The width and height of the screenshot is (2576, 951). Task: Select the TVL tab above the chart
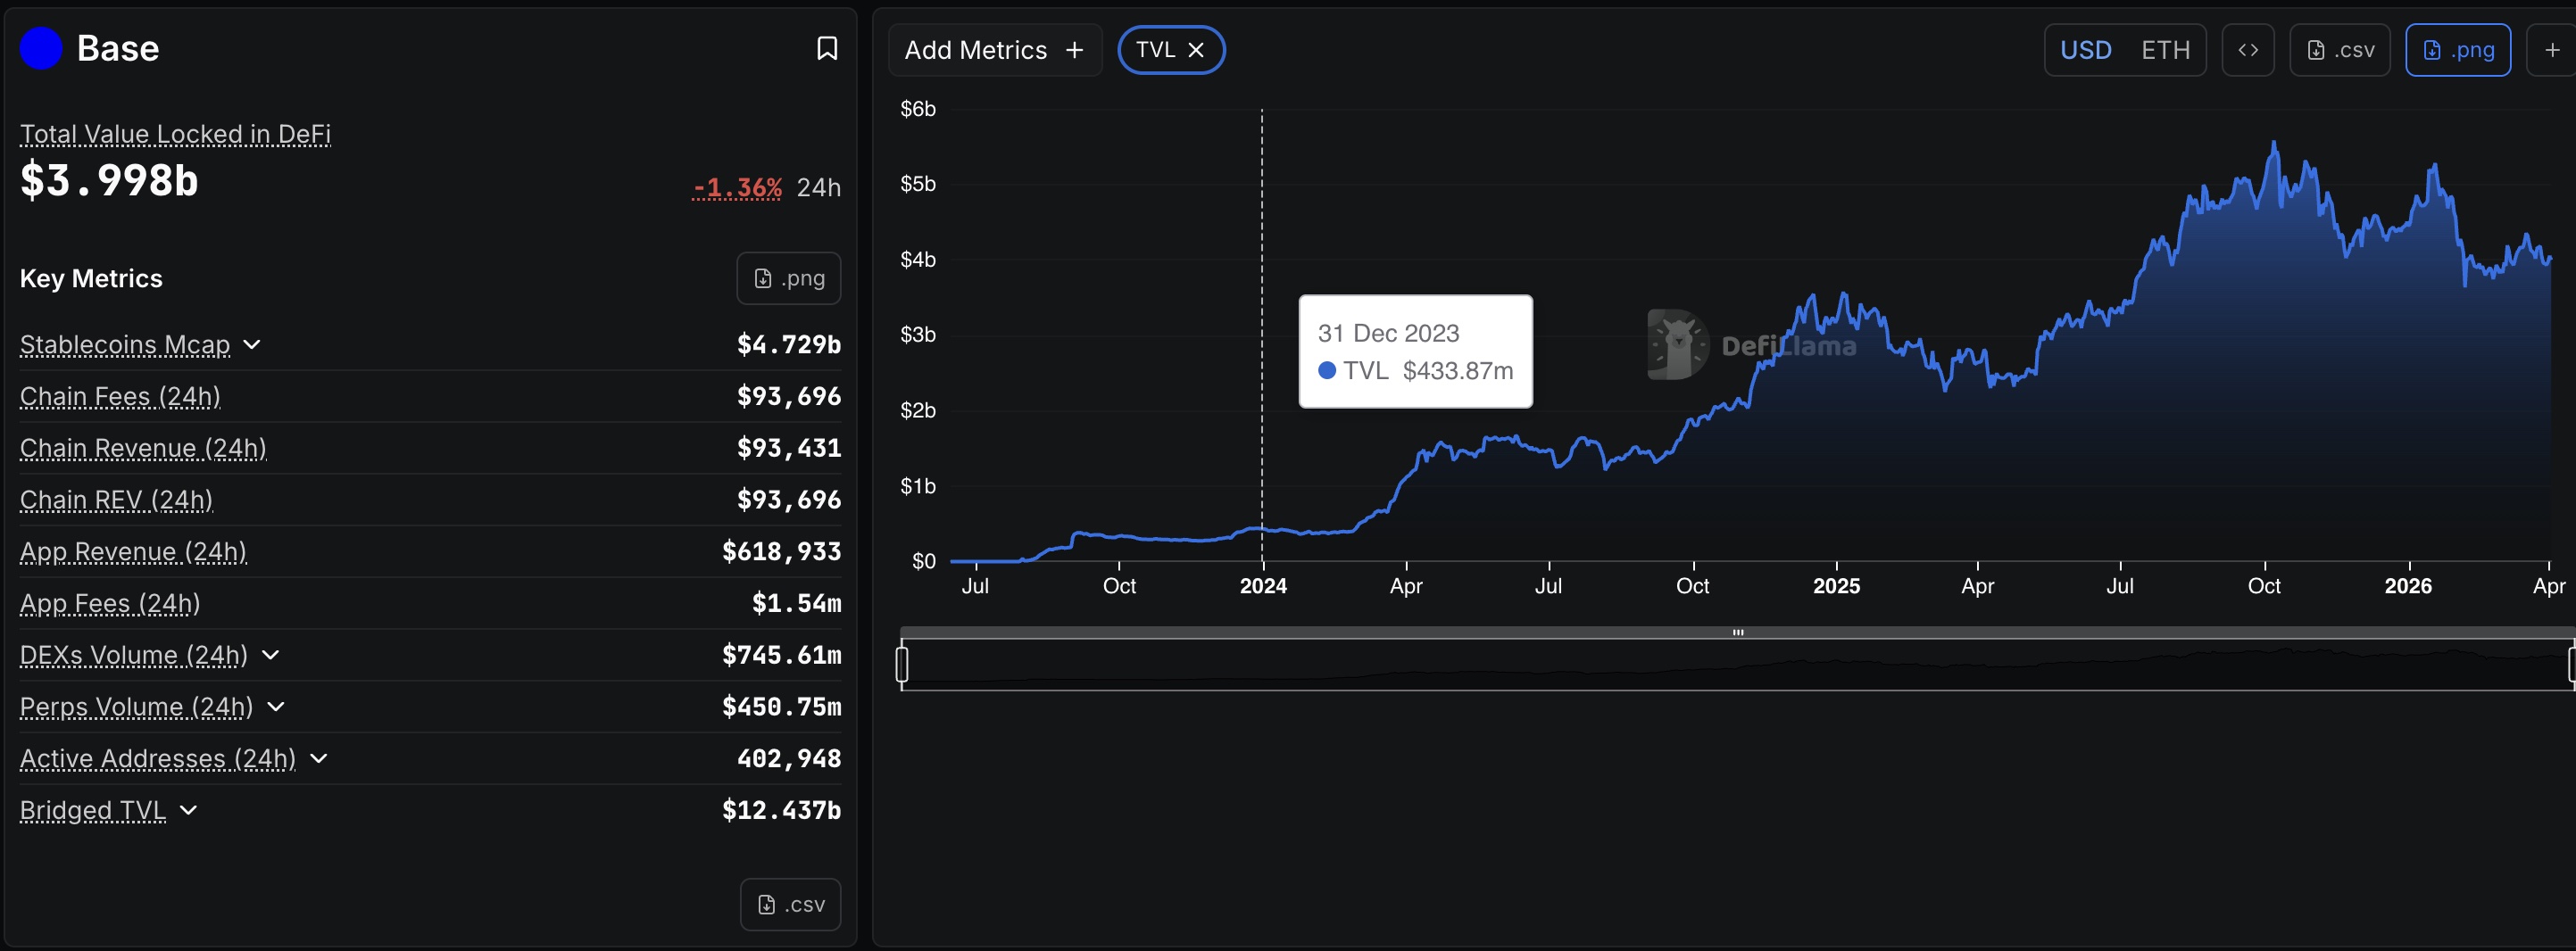point(1158,49)
